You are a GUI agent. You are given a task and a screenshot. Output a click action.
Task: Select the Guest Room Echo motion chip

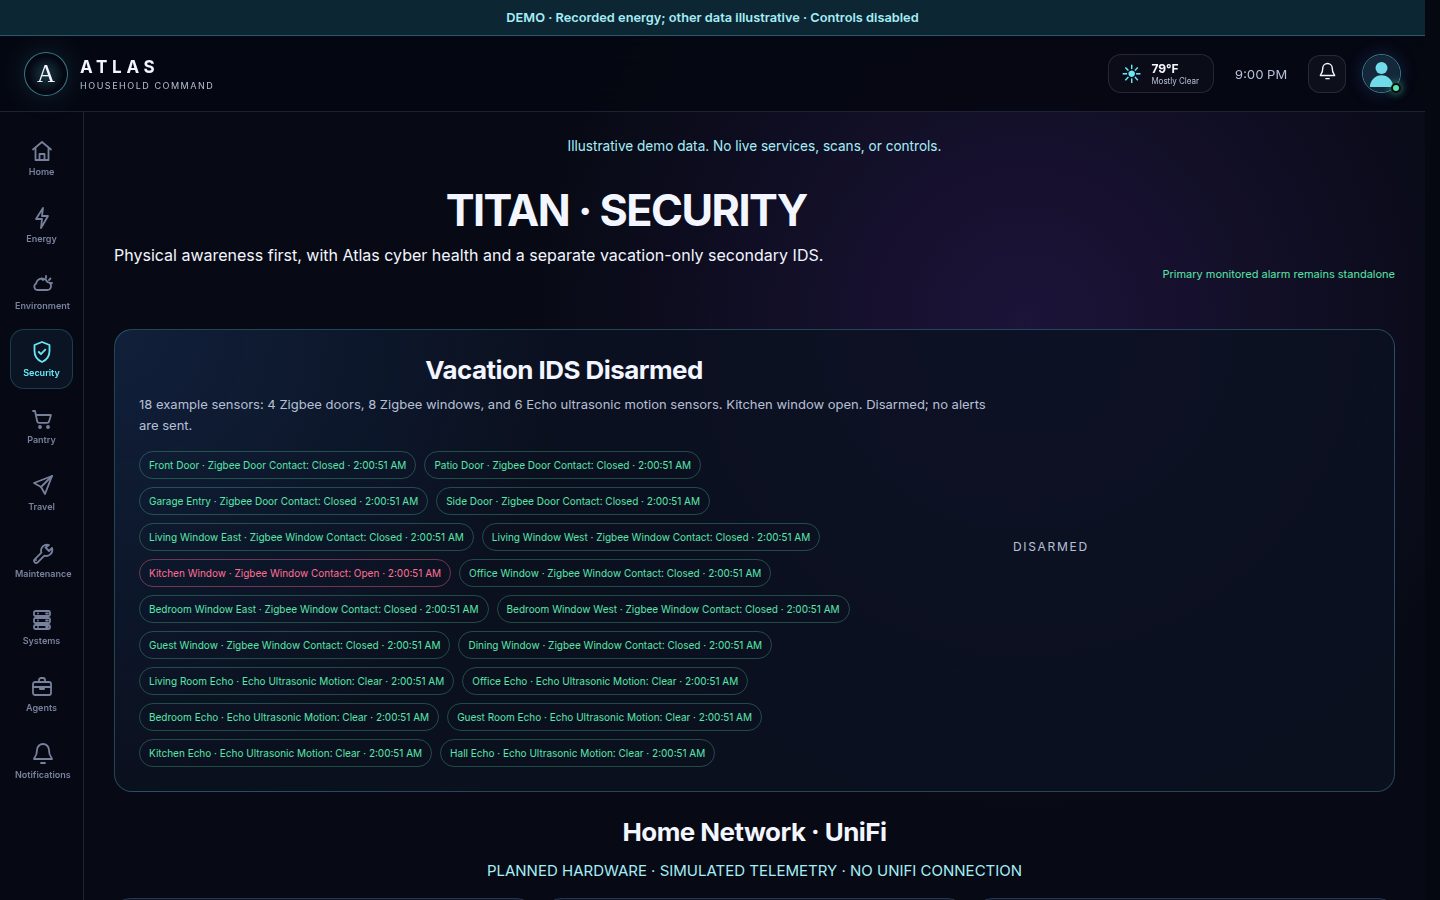click(x=604, y=717)
